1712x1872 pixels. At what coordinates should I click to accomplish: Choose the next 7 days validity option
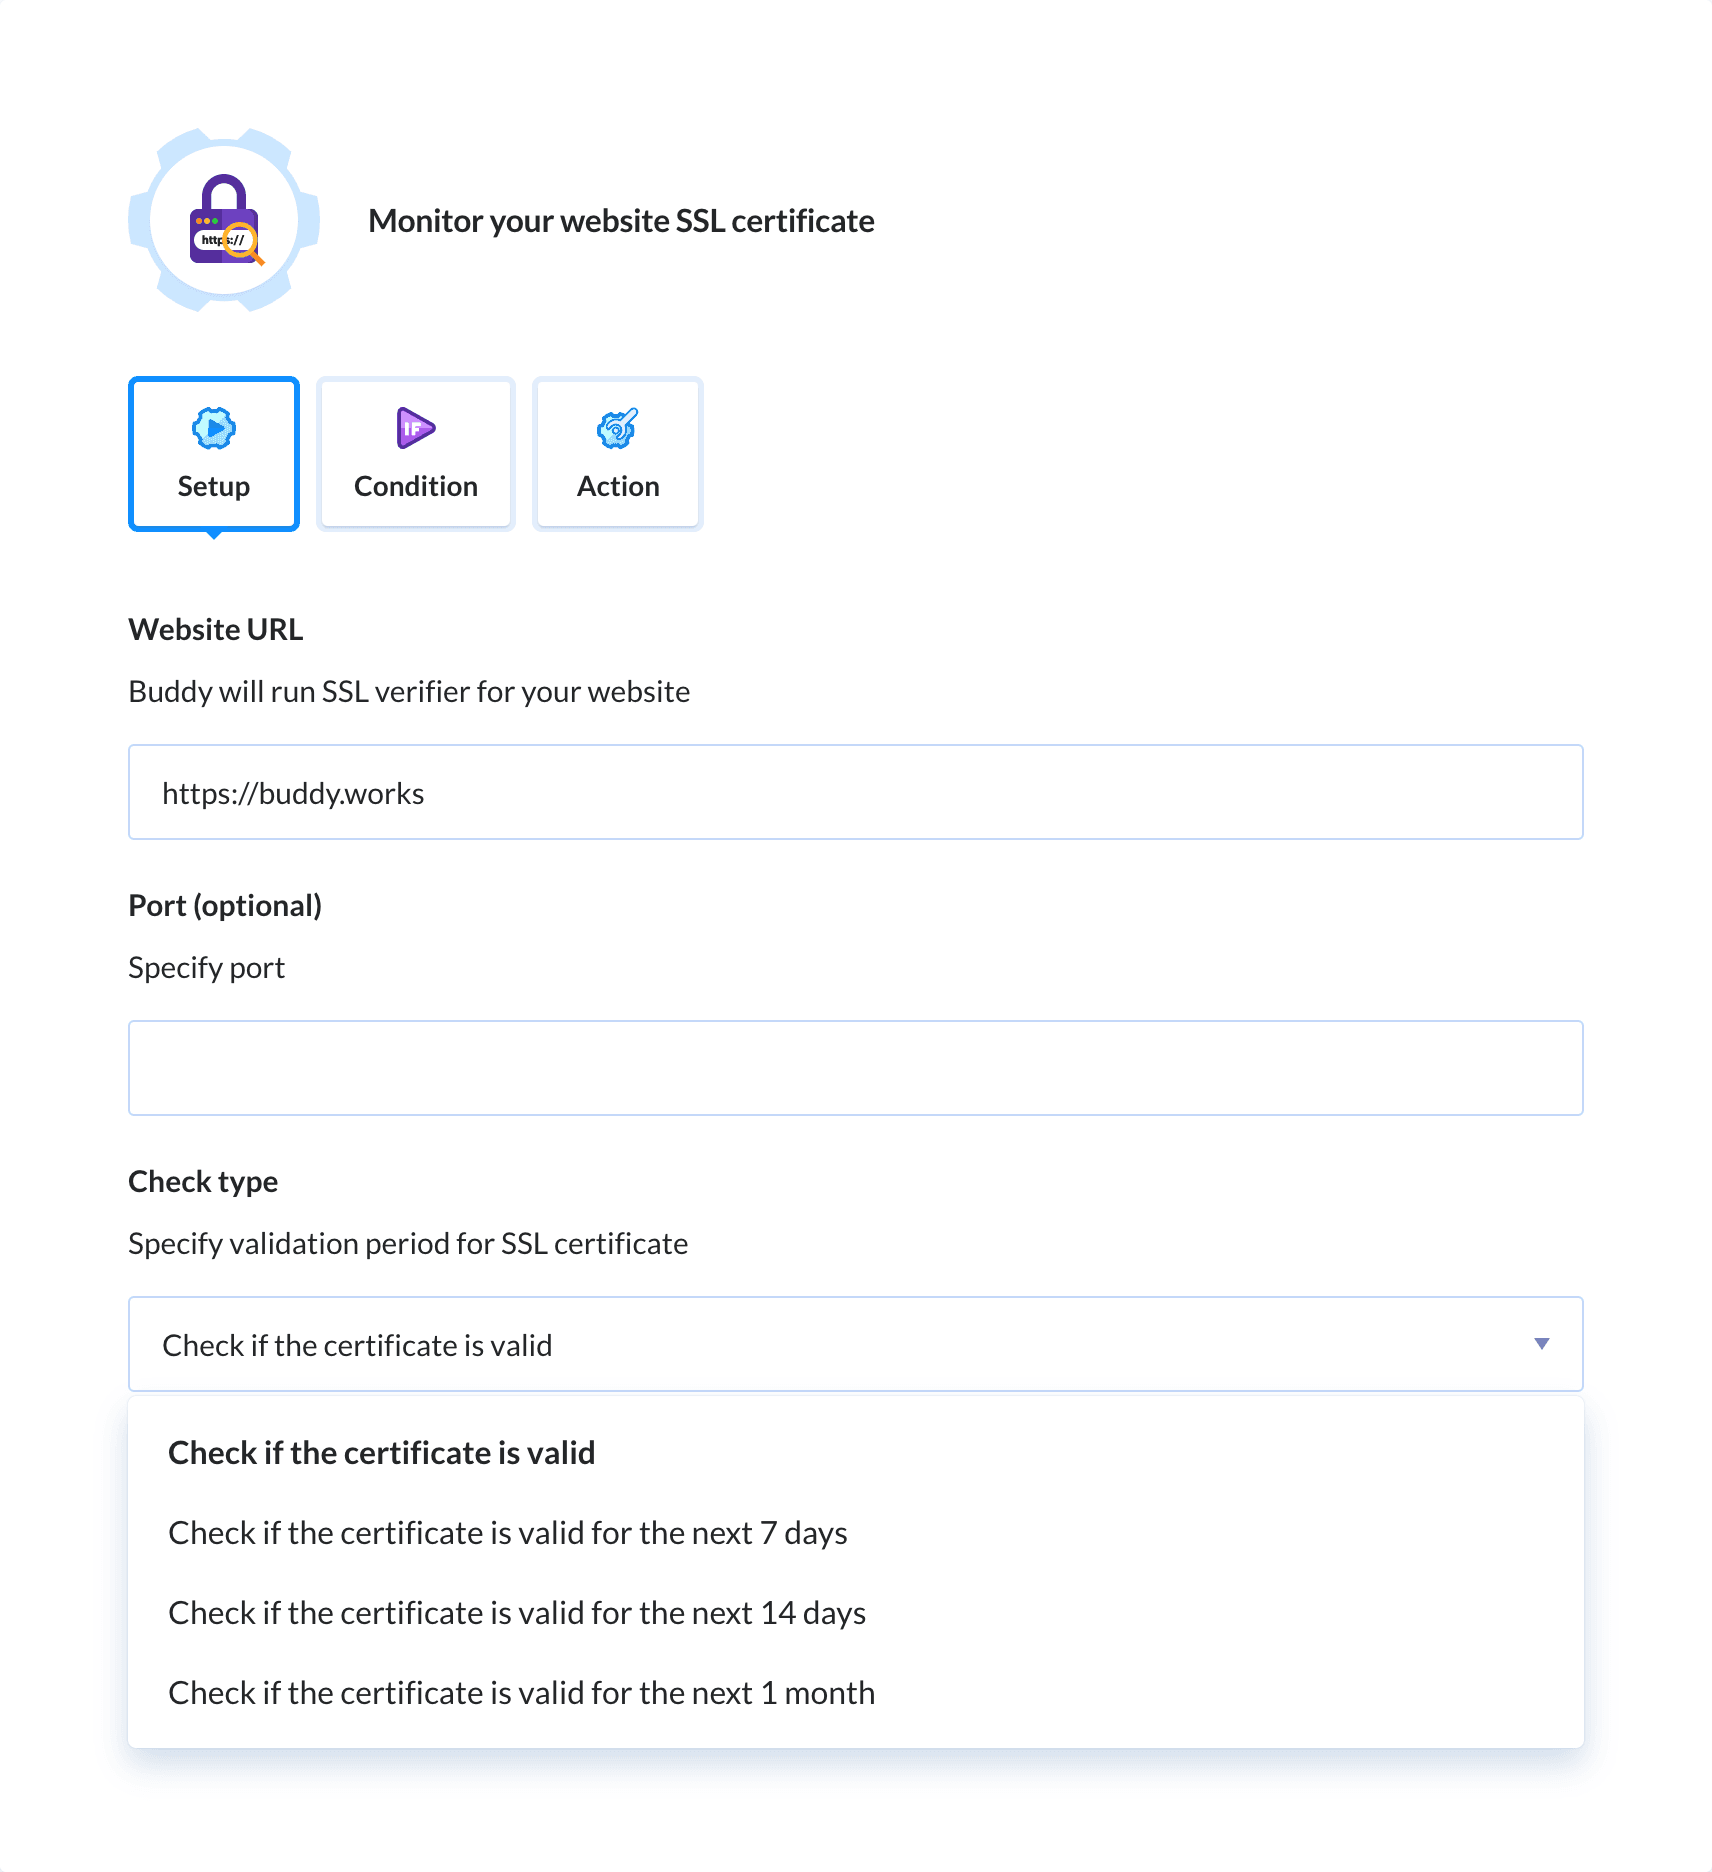point(508,1532)
